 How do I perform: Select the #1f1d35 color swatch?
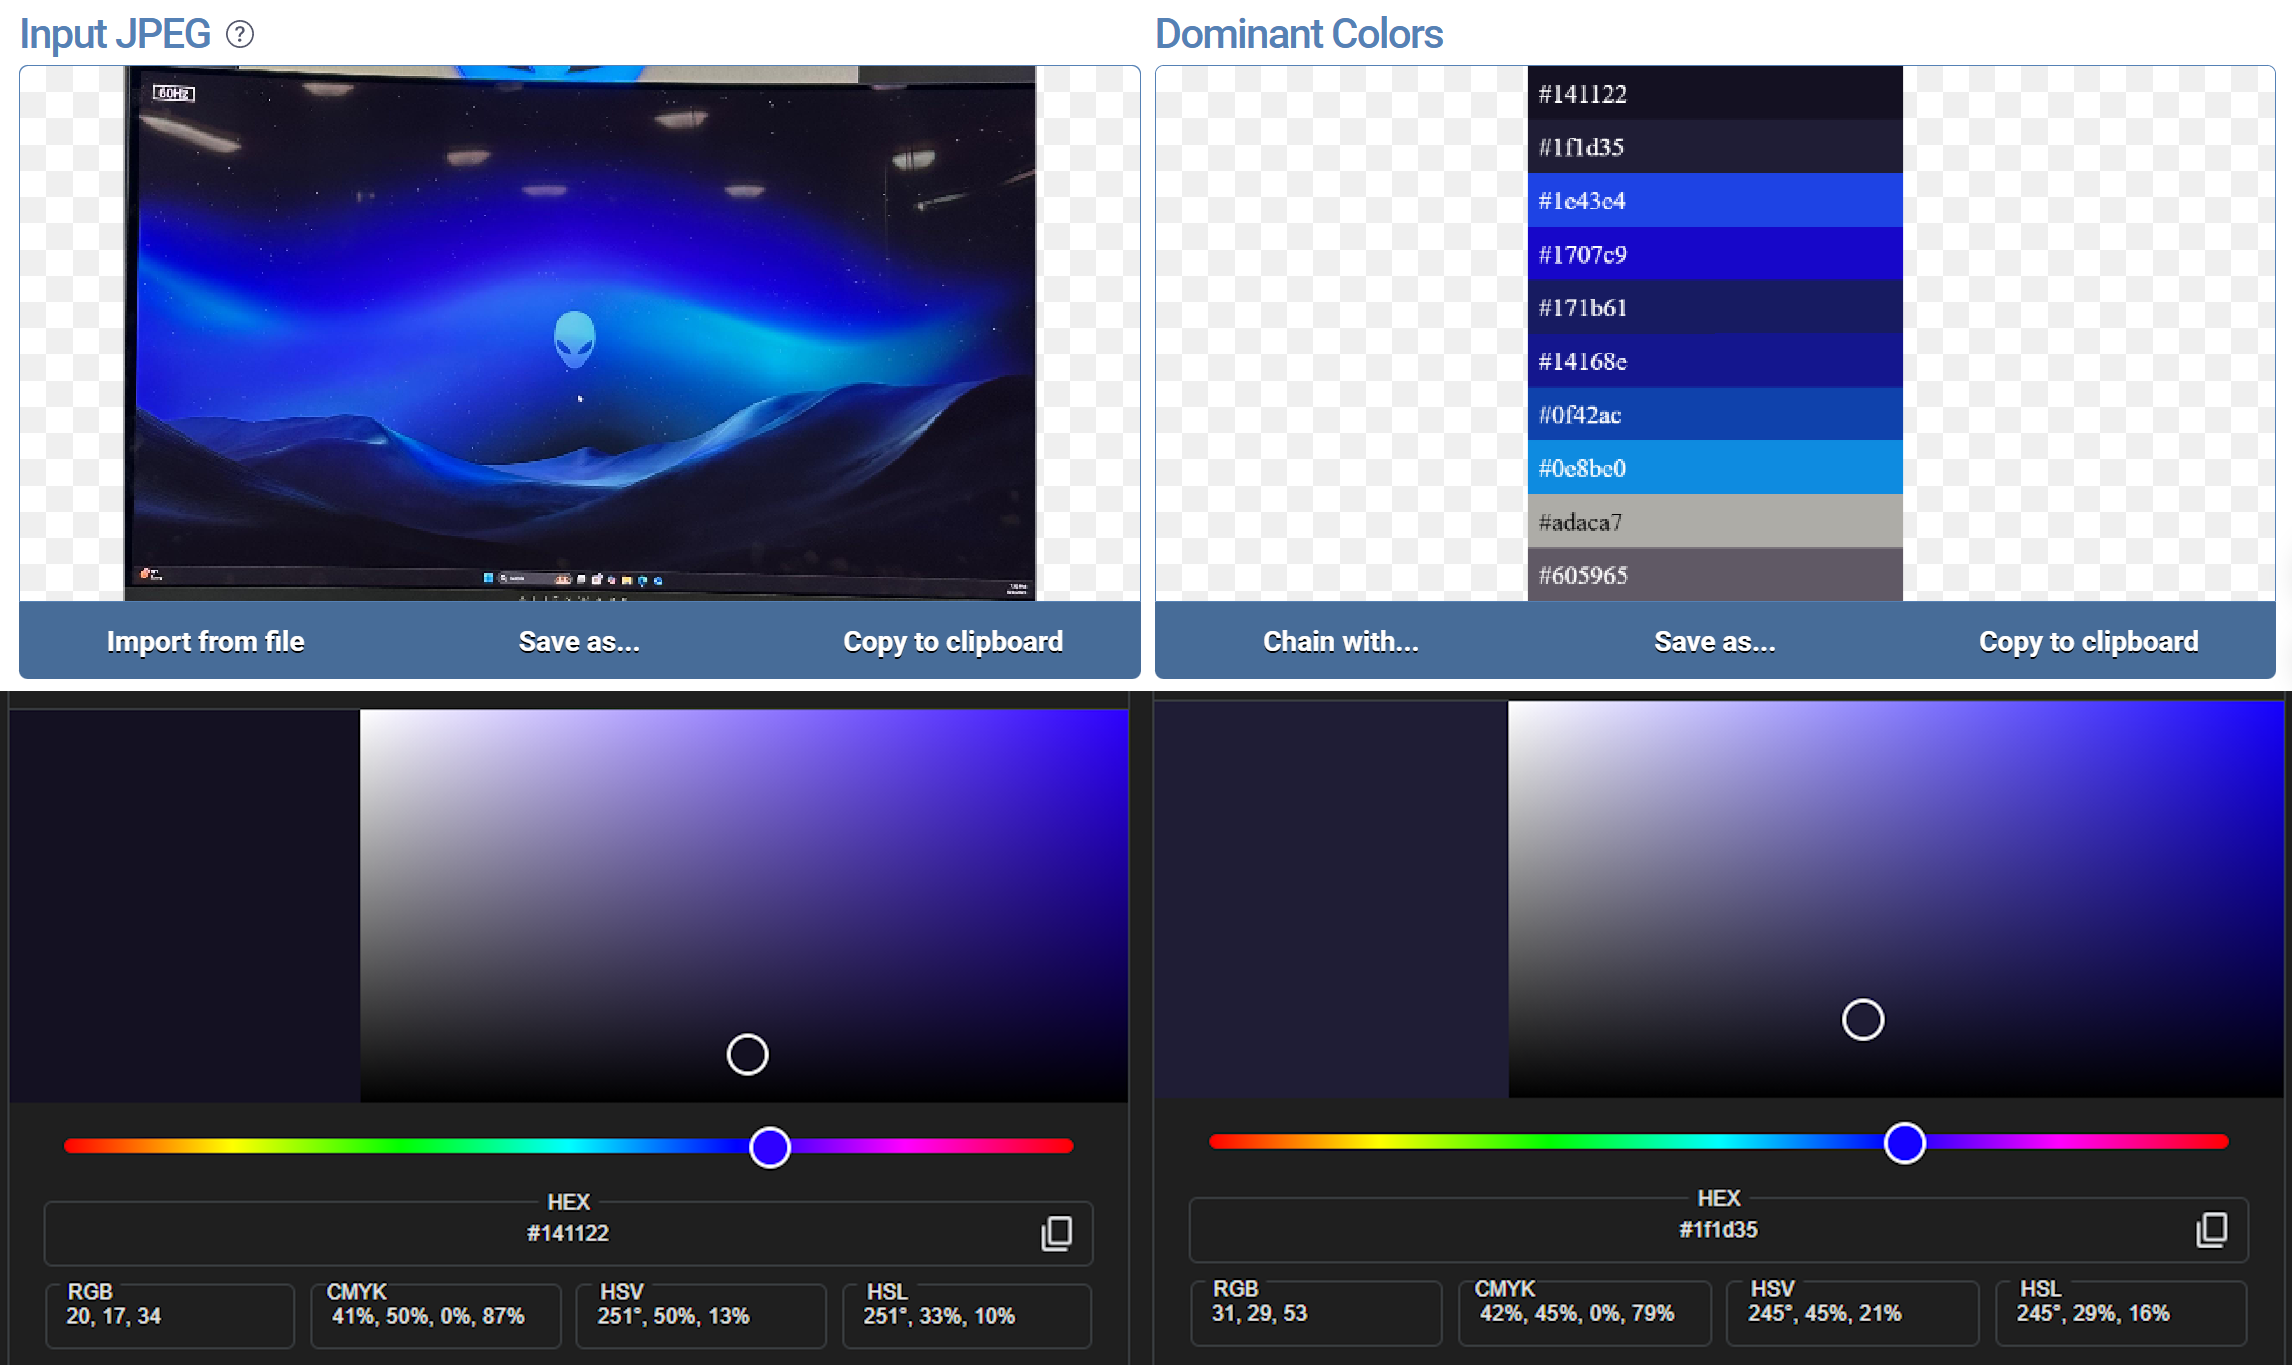[1715, 147]
